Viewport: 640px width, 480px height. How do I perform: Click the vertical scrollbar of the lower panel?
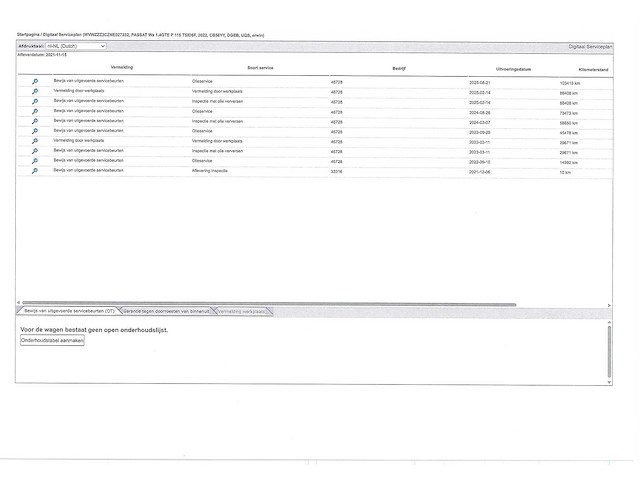(609, 350)
